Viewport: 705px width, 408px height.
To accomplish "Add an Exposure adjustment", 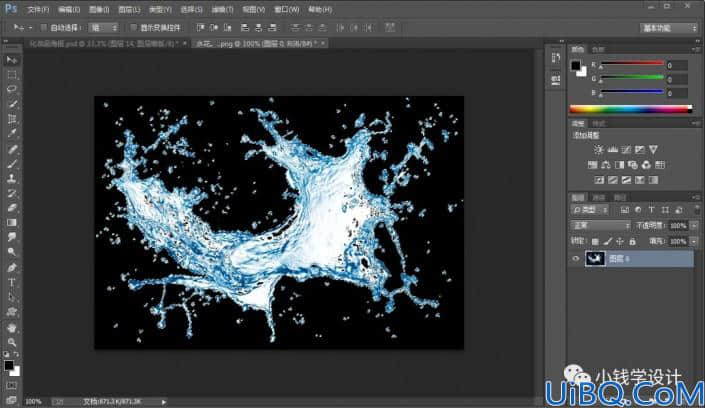I will coord(640,150).
